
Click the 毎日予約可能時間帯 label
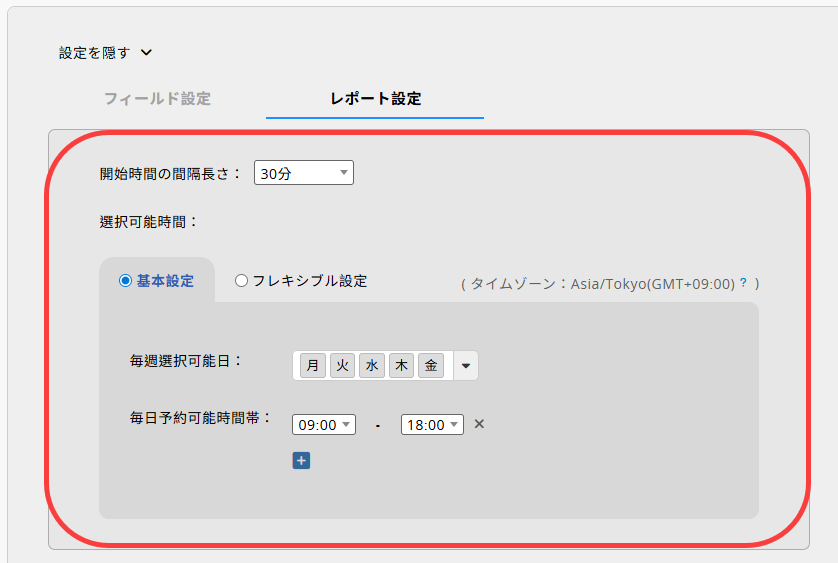(200, 417)
